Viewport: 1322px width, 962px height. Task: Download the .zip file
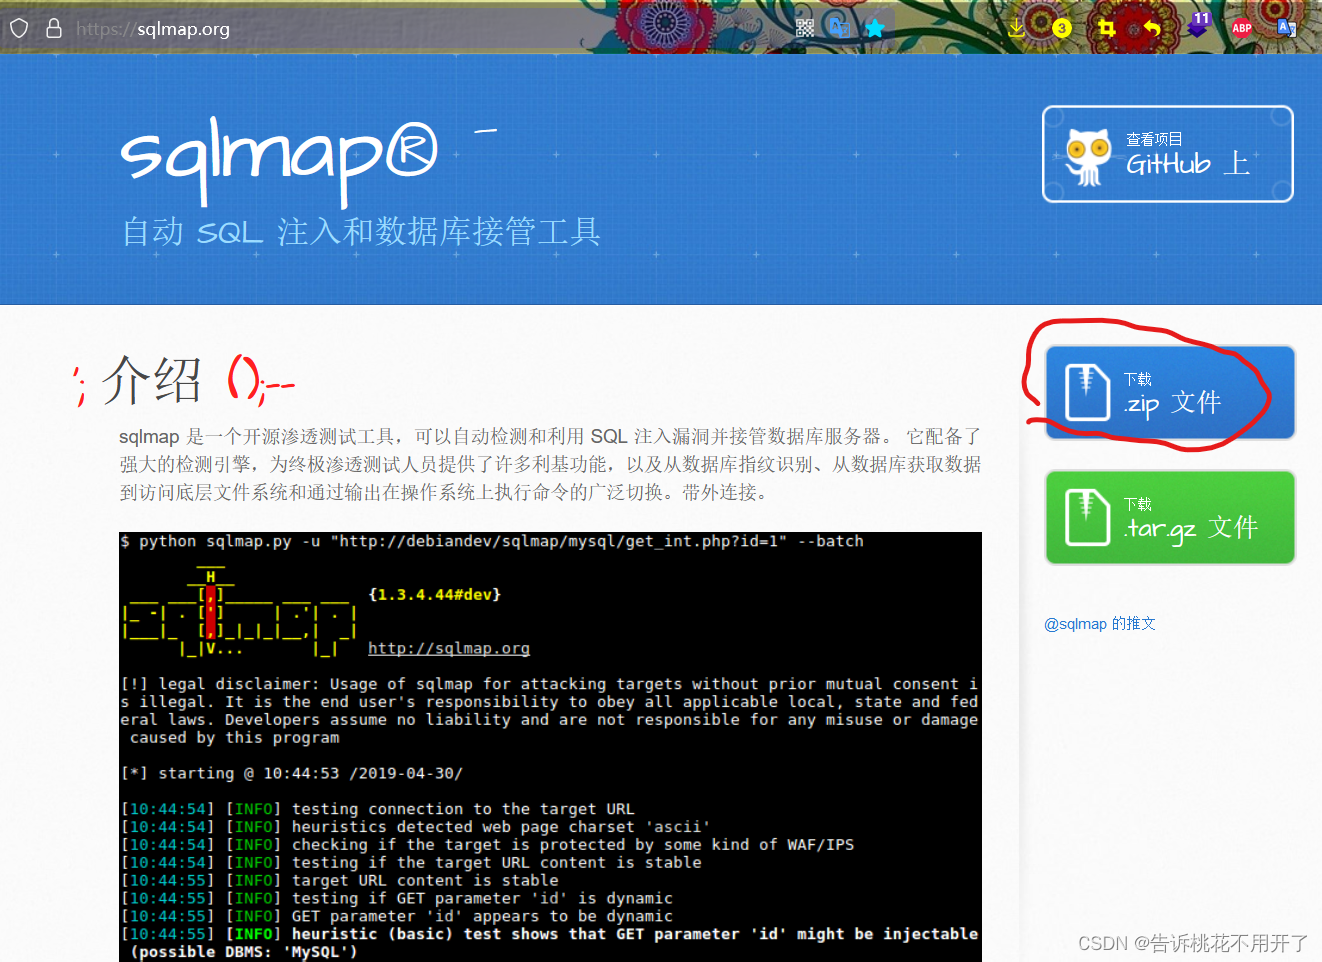(1170, 392)
